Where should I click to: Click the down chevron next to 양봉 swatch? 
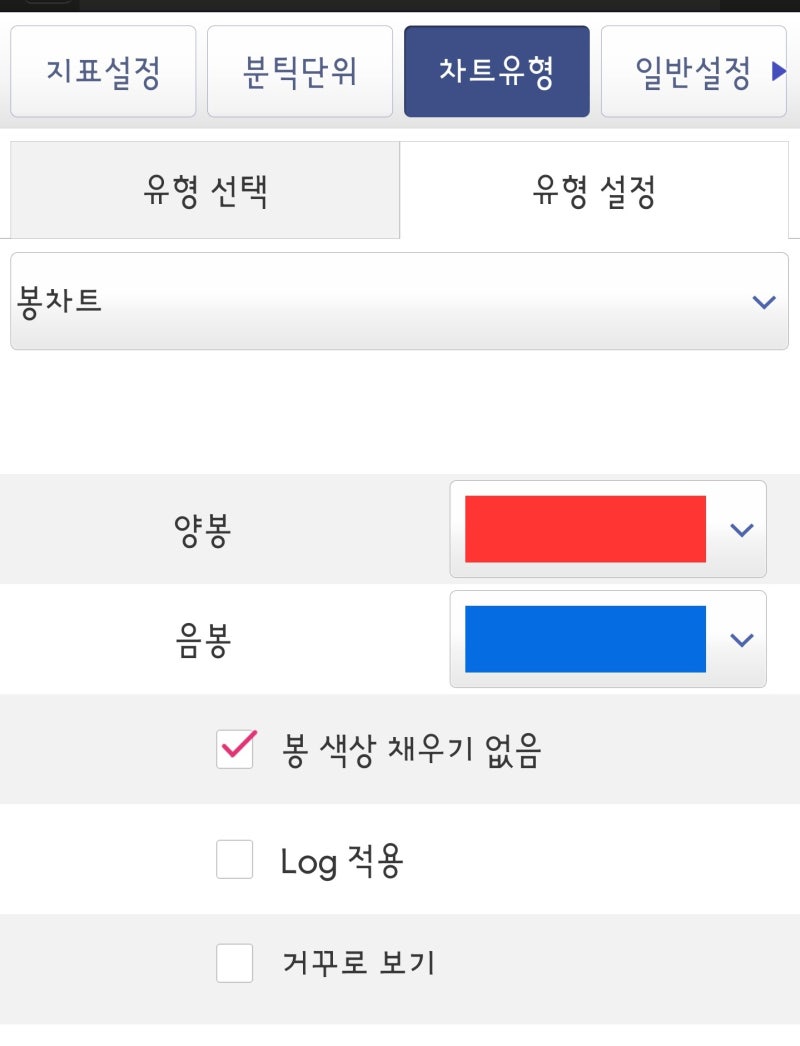click(x=741, y=528)
